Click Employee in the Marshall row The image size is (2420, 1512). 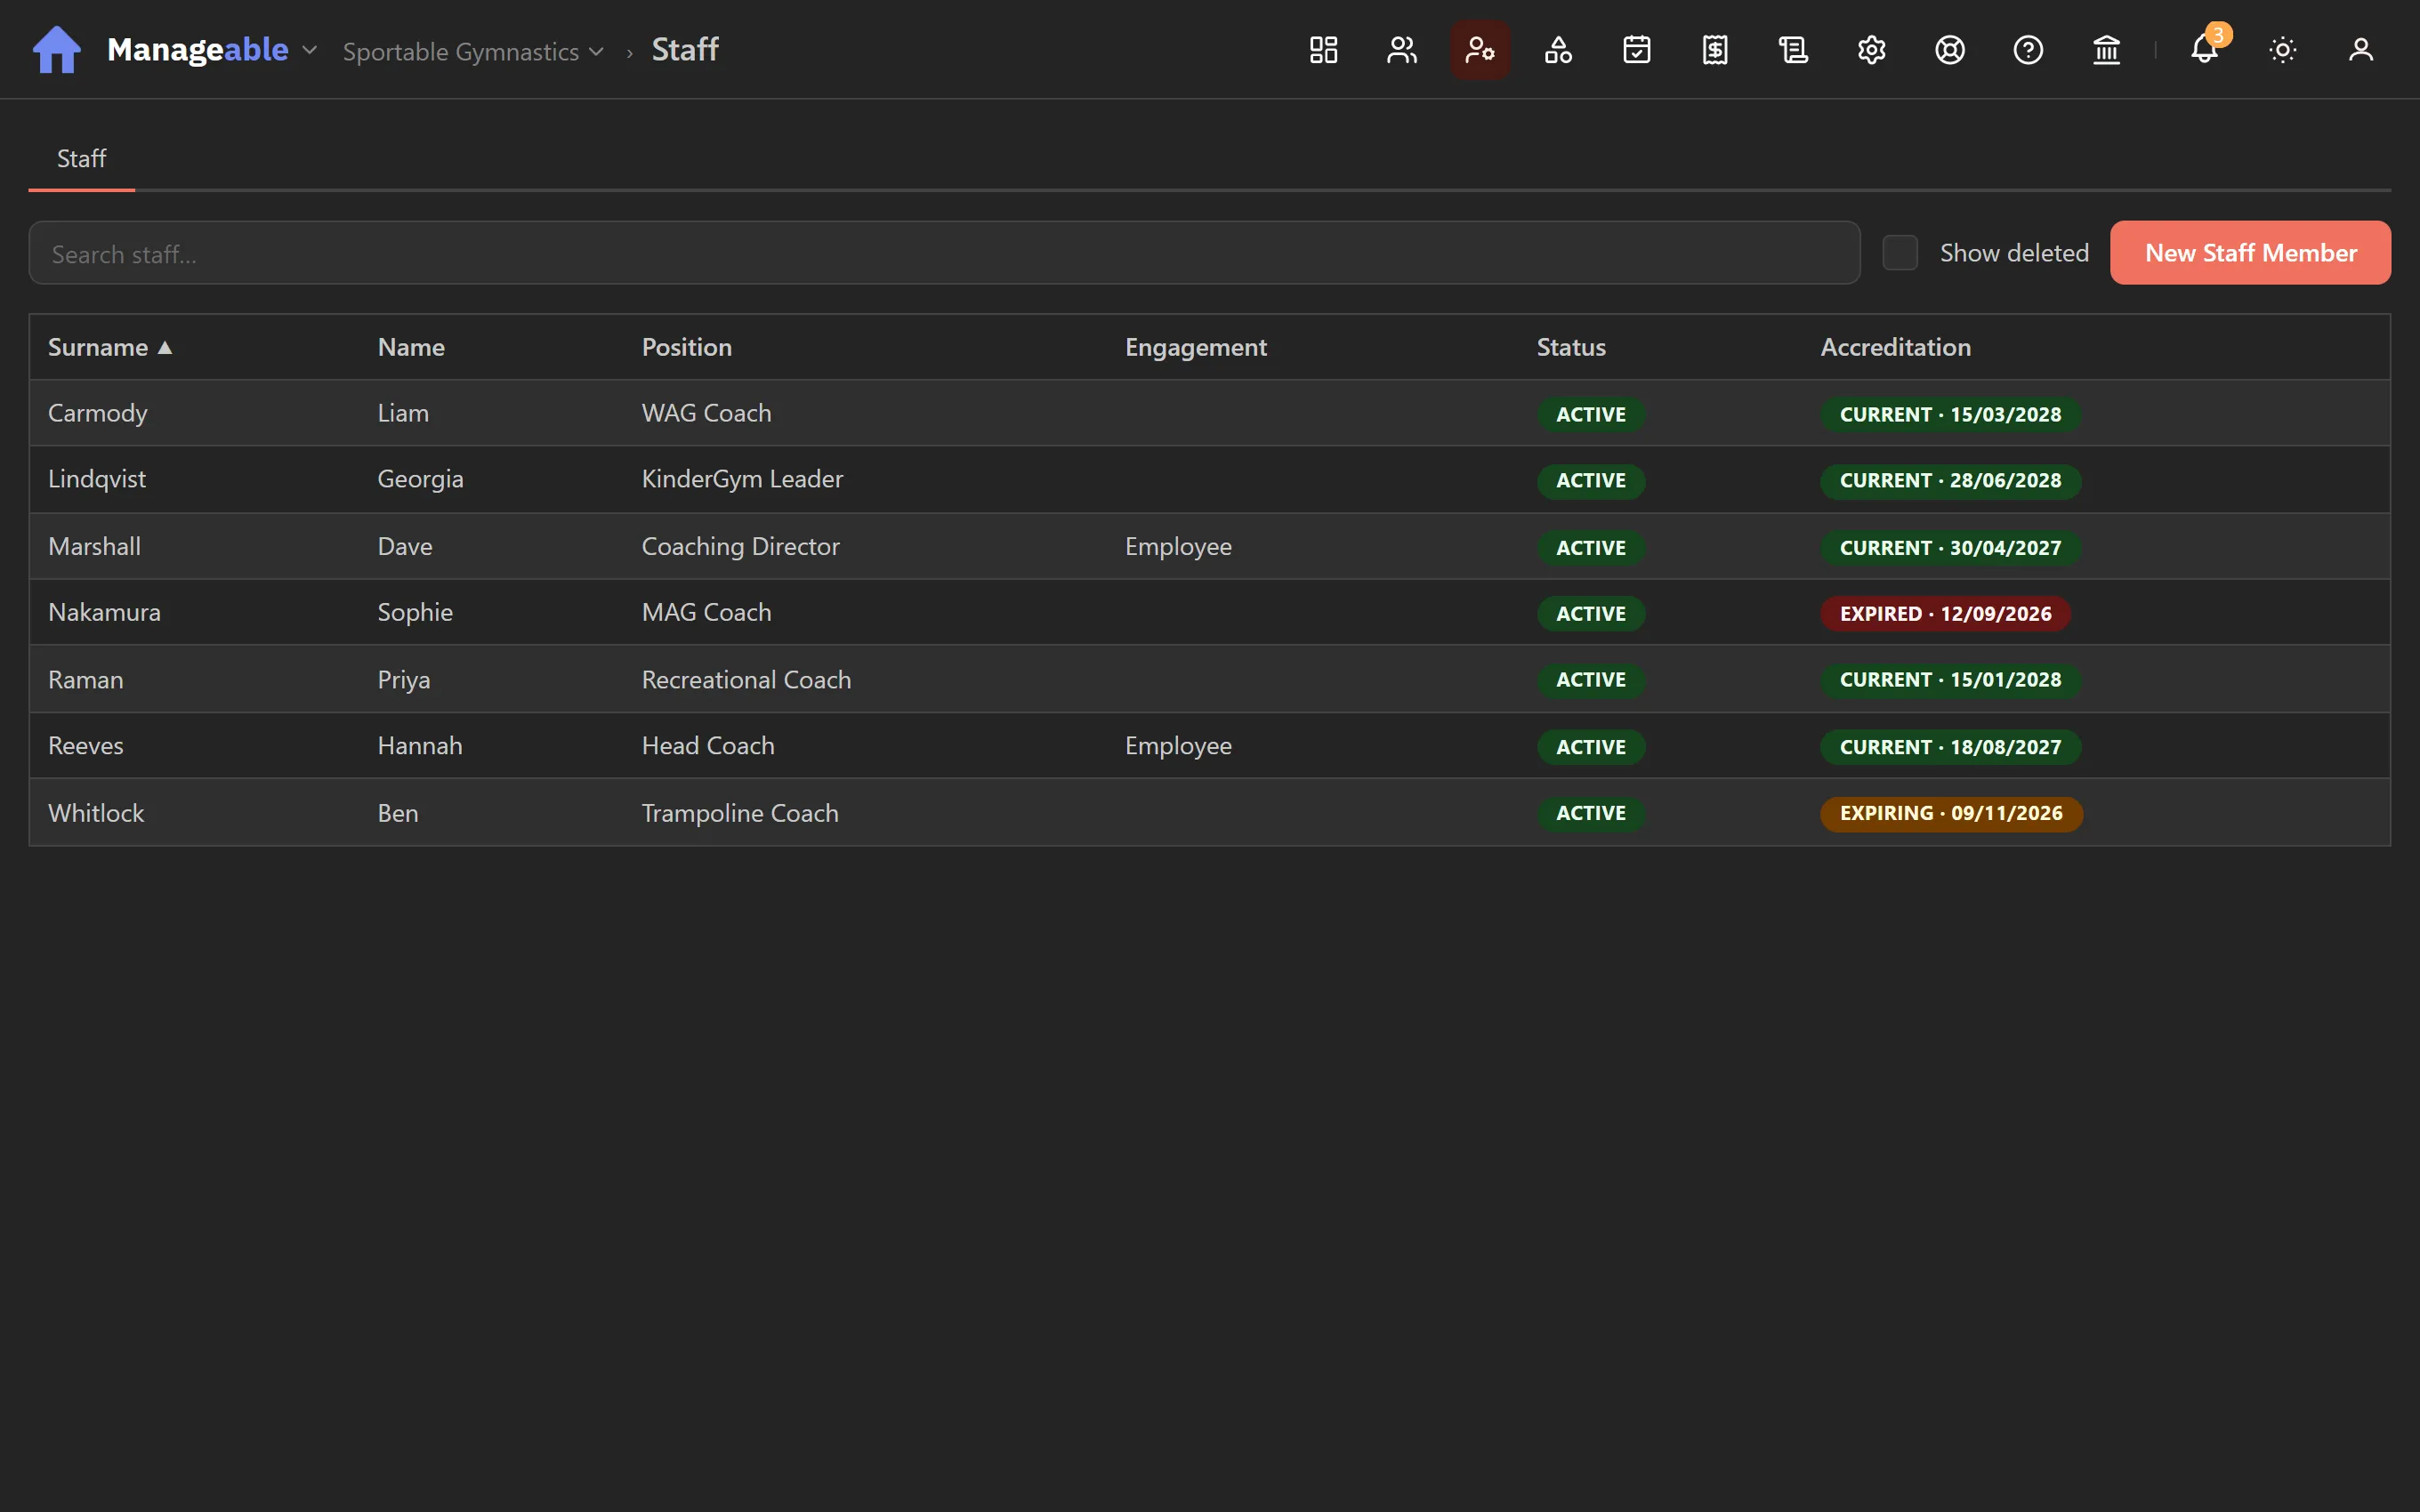(1178, 547)
